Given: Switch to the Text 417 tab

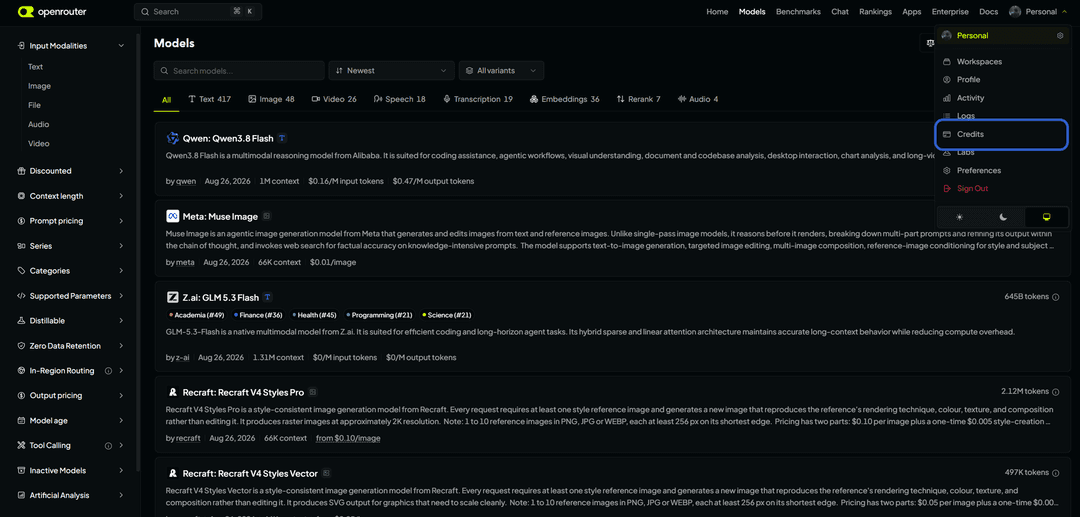Looking at the screenshot, I should click(209, 99).
